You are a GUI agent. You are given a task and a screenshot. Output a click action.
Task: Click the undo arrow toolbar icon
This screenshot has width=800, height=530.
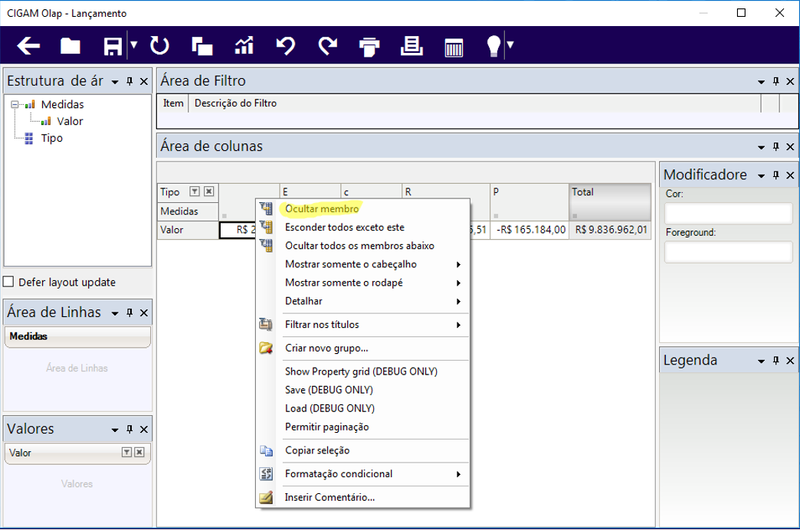[286, 46]
